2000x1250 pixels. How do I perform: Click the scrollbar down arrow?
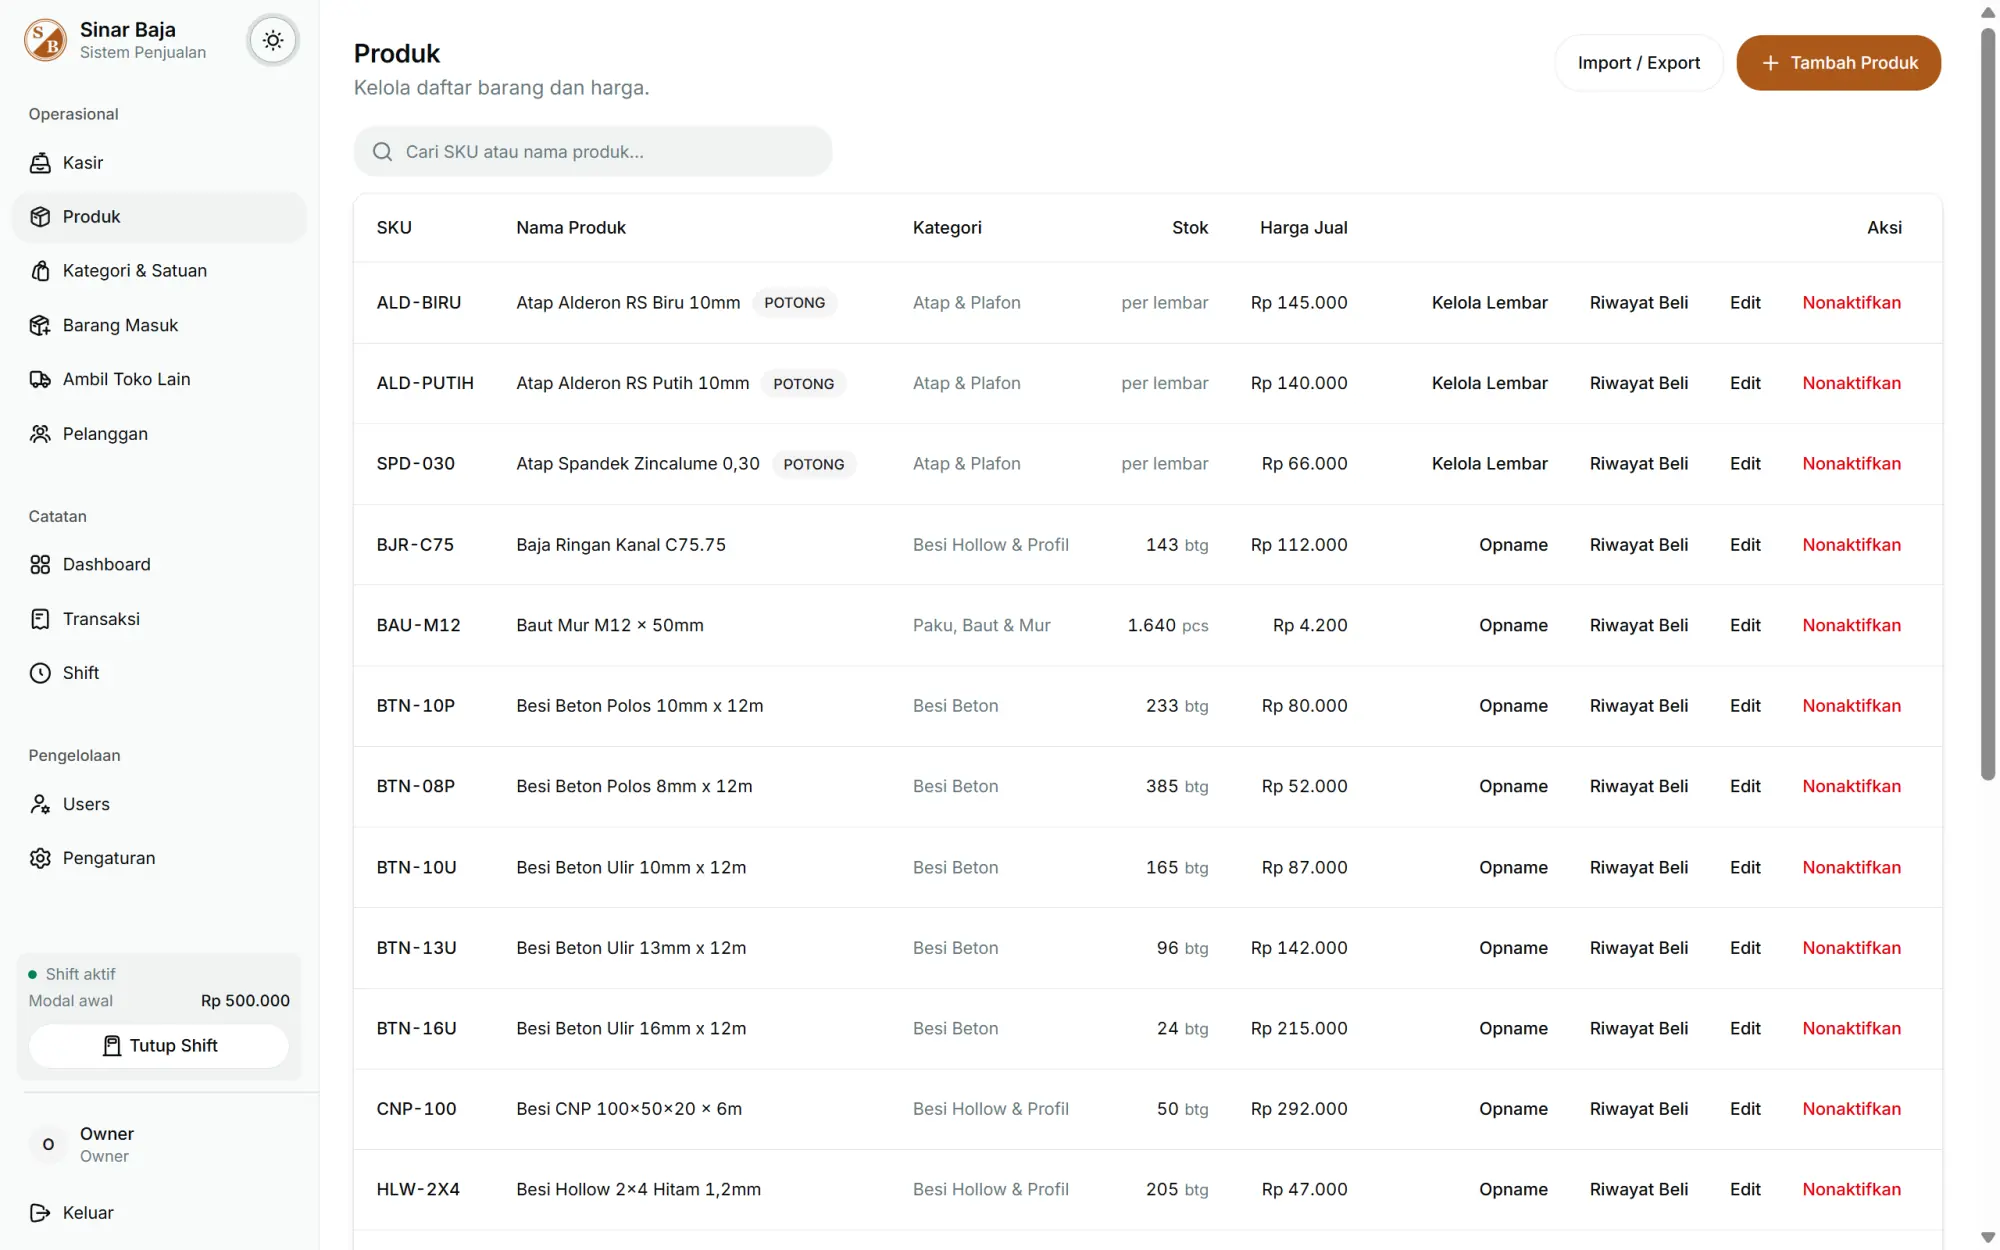(1988, 1238)
